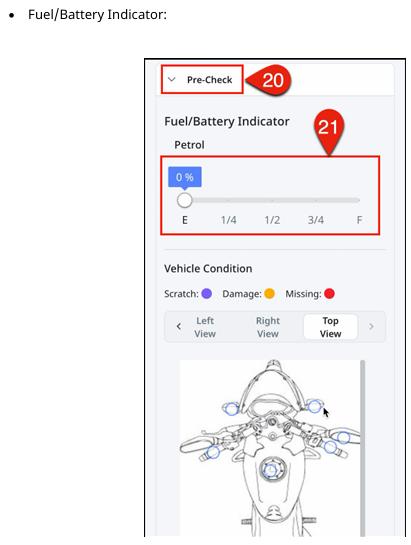
Task: Click the motorcycle diagram vertical scrollbar
Action: (x=363, y=448)
